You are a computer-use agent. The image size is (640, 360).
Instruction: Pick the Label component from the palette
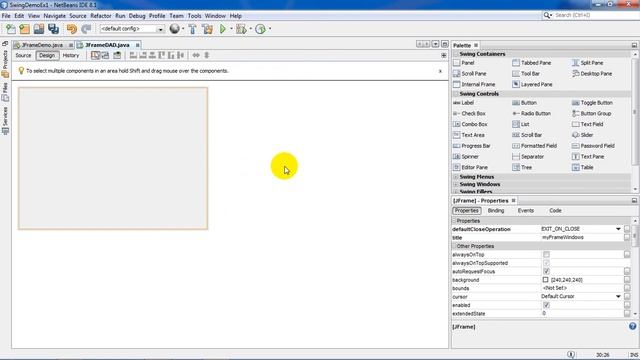(464, 103)
